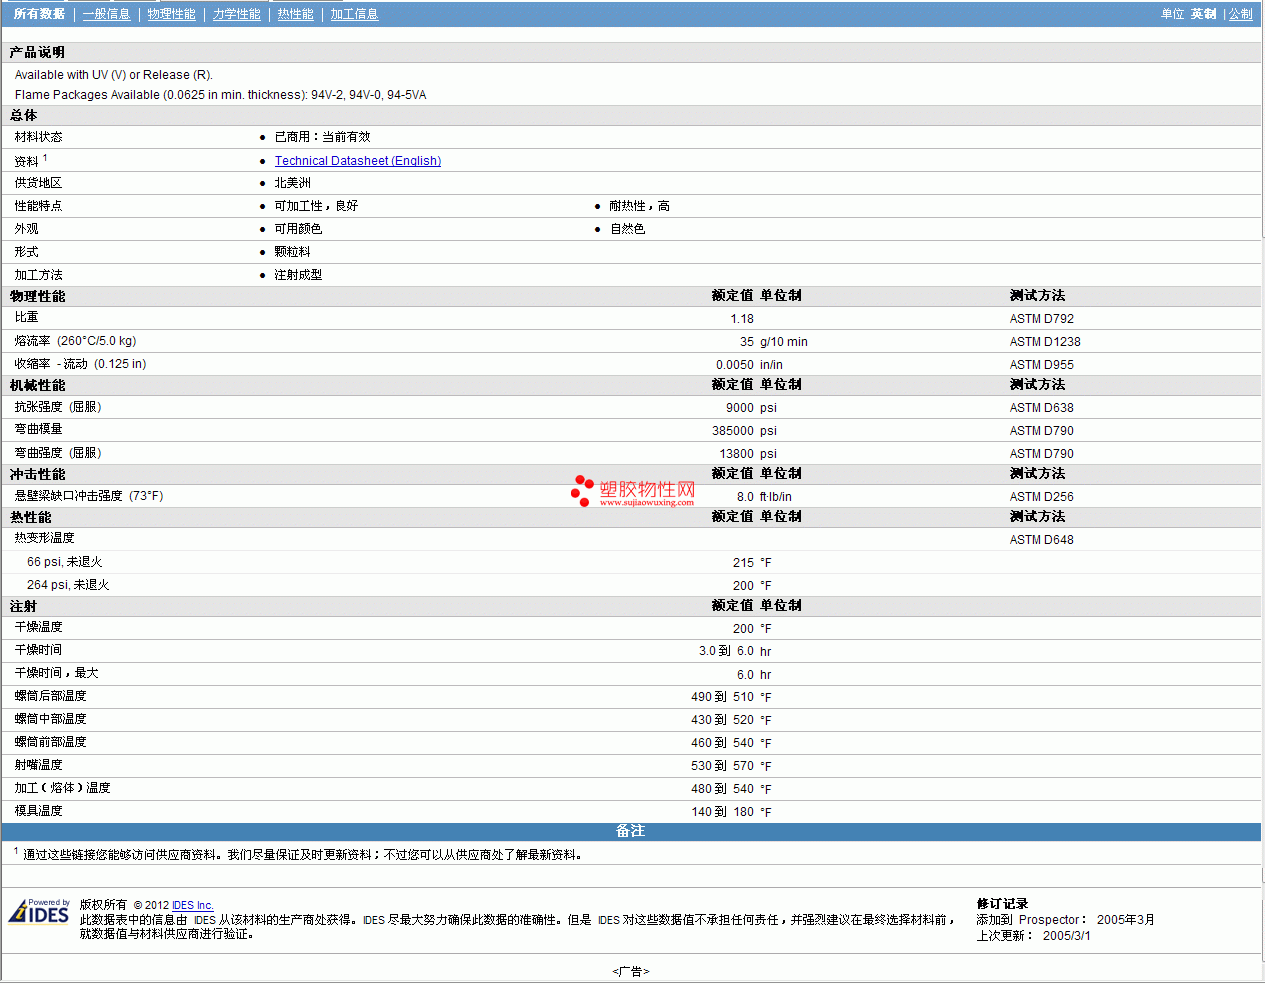1265x984 pixels.
Task: Select 螺筒后部温度 value 490 到 510
Action: (x=722, y=697)
